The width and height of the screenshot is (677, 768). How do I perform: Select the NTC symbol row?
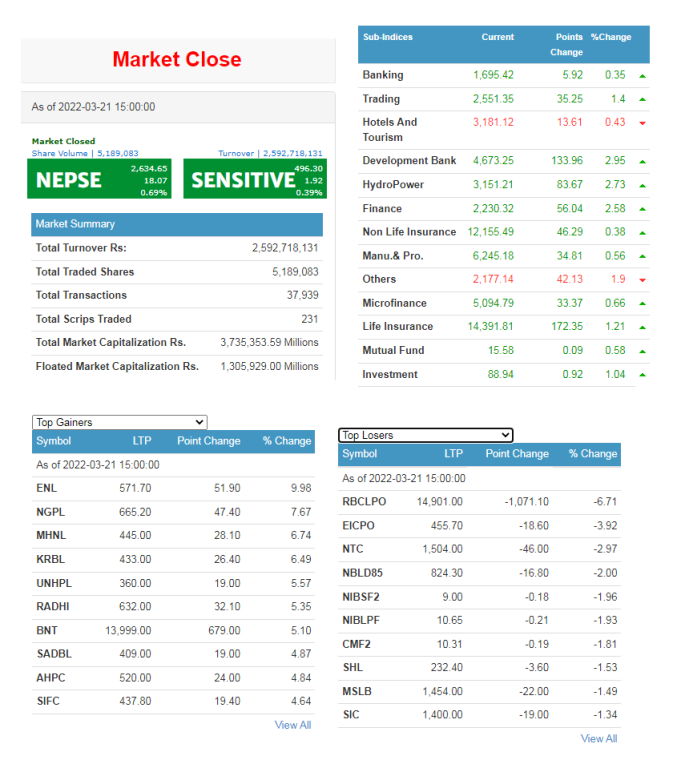(480, 549)
